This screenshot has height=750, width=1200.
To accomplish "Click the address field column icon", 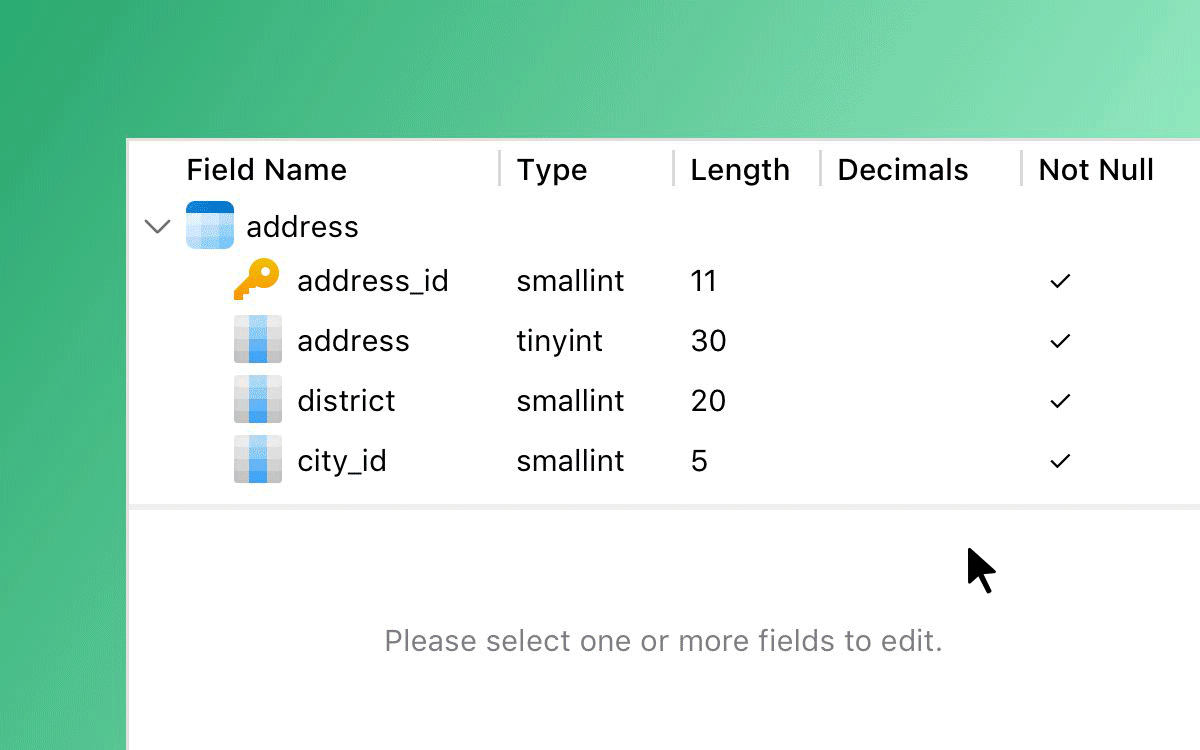I will pyautogui.click(x=258, y=340).
